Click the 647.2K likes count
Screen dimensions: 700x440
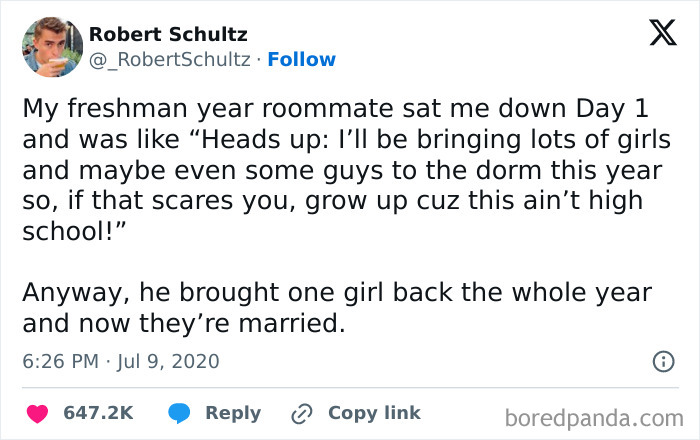point(99,413)
